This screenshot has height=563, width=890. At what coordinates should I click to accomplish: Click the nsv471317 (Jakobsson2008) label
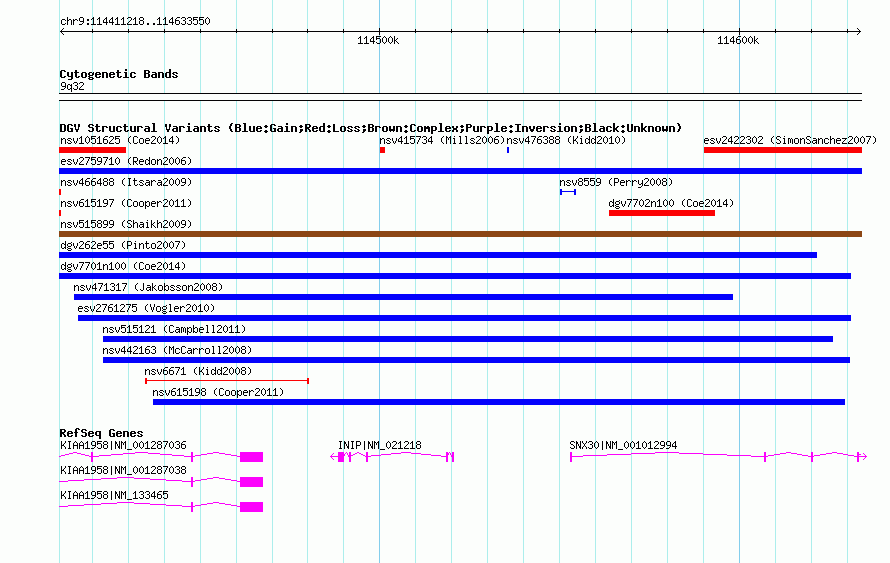coord(148,287)
